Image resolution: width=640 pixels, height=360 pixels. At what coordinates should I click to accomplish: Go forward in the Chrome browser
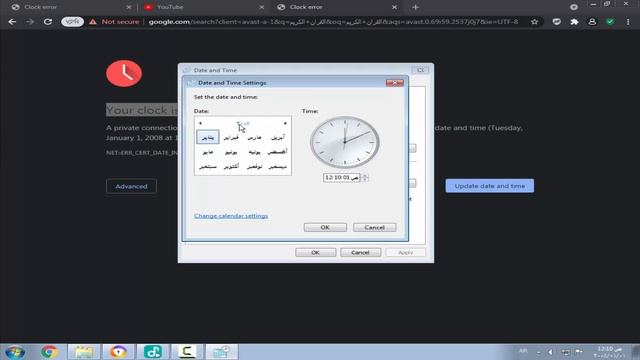coord(30,22)
